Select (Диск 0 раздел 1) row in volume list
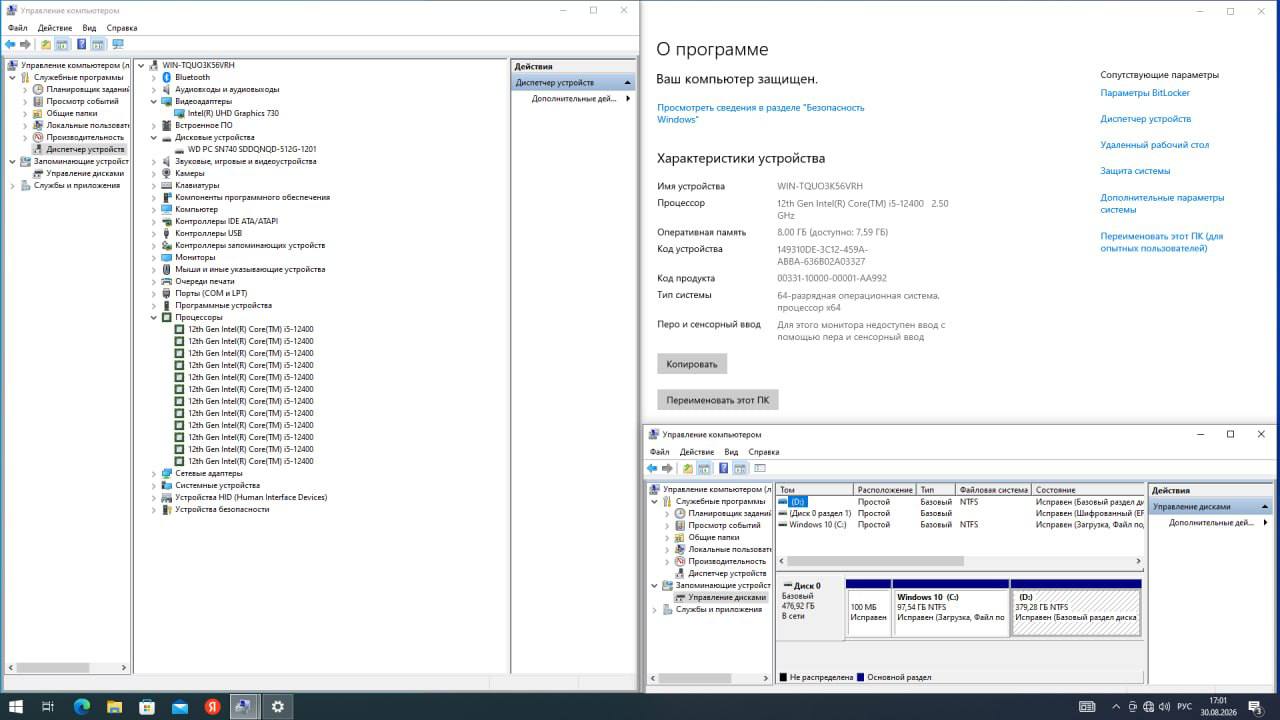Image resolution: width=1280 pixels, height=720 pixels. (x=820, y=513)
